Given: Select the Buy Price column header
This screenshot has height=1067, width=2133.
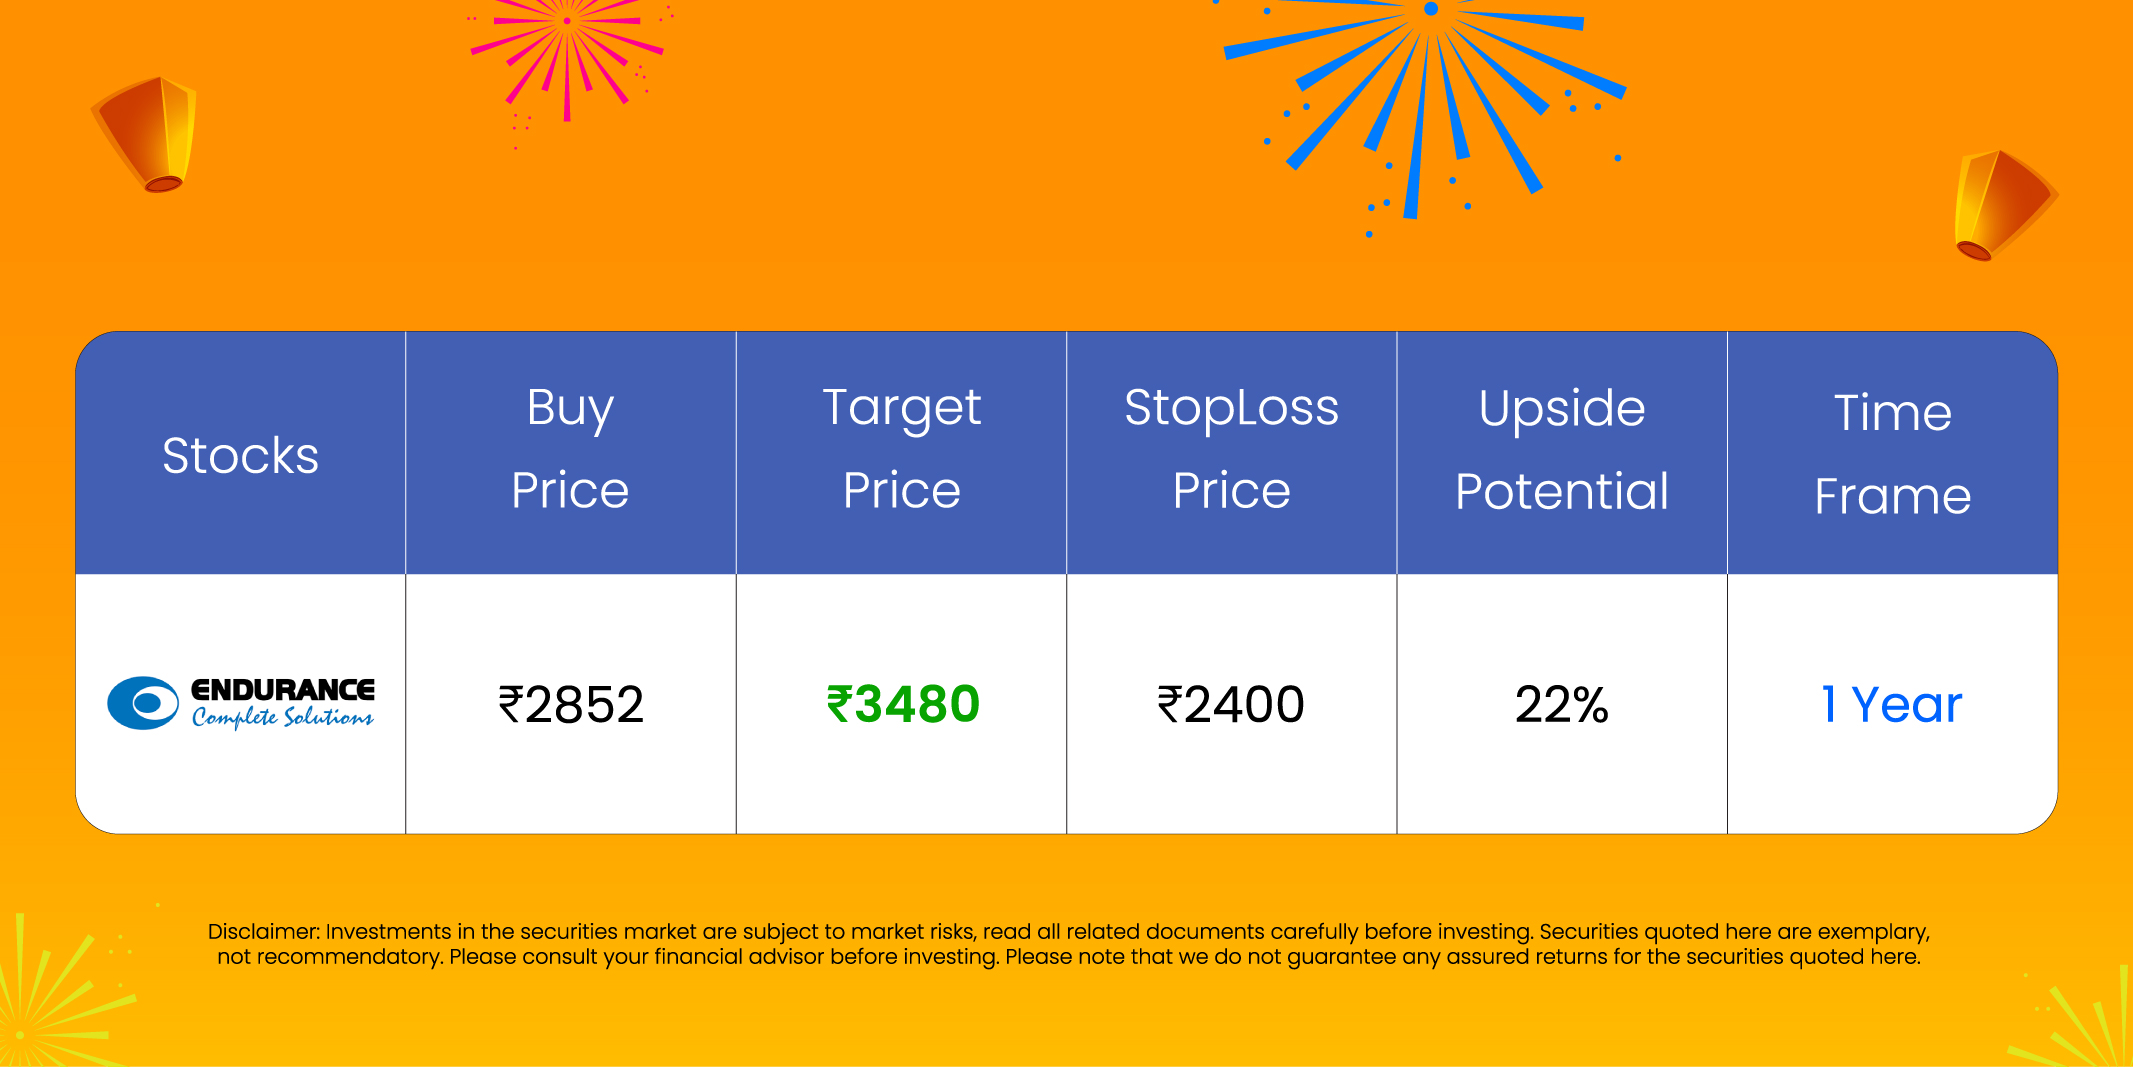Looking at the screenshot, I should pyautogui.click(x=570, y=450).
